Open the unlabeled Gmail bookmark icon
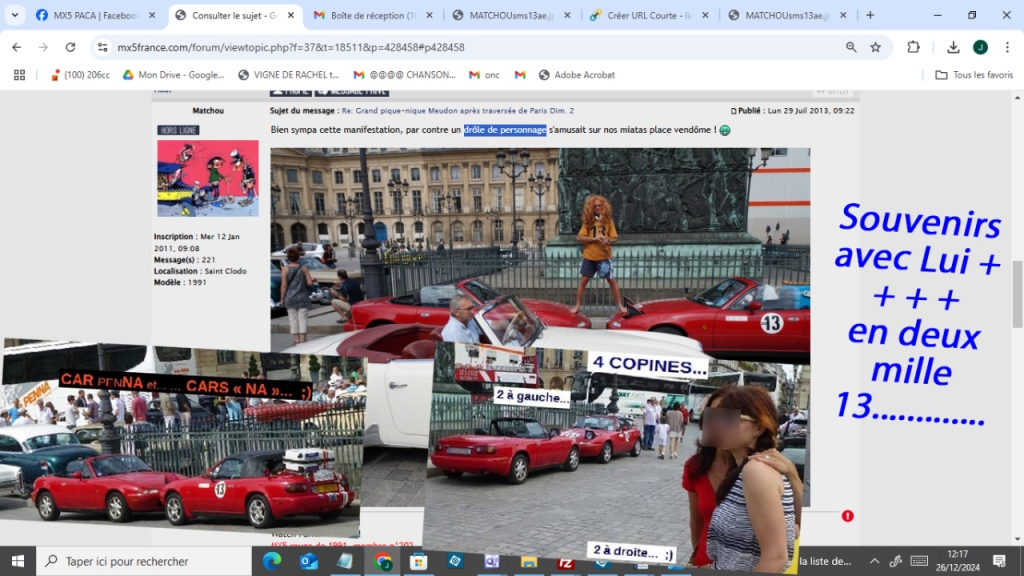Screen dimensions: 1024x576 (x=520, y=75)
